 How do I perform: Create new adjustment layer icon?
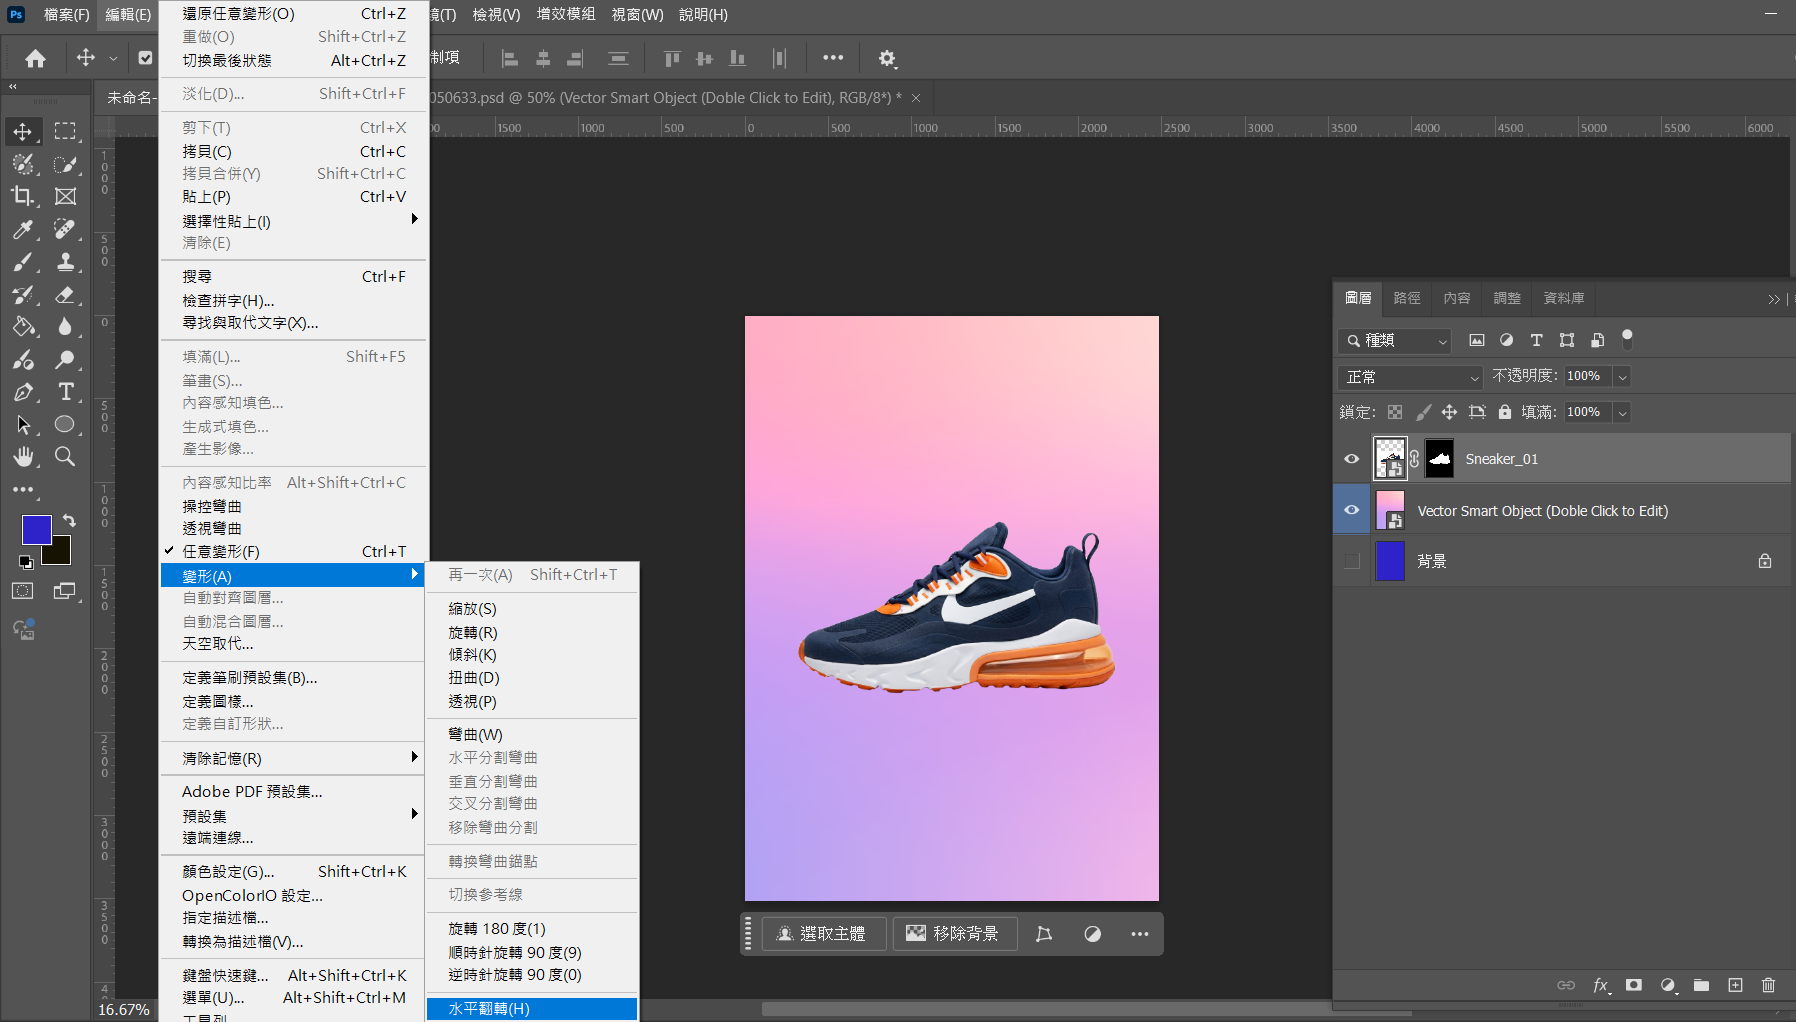pos(1668,985)
